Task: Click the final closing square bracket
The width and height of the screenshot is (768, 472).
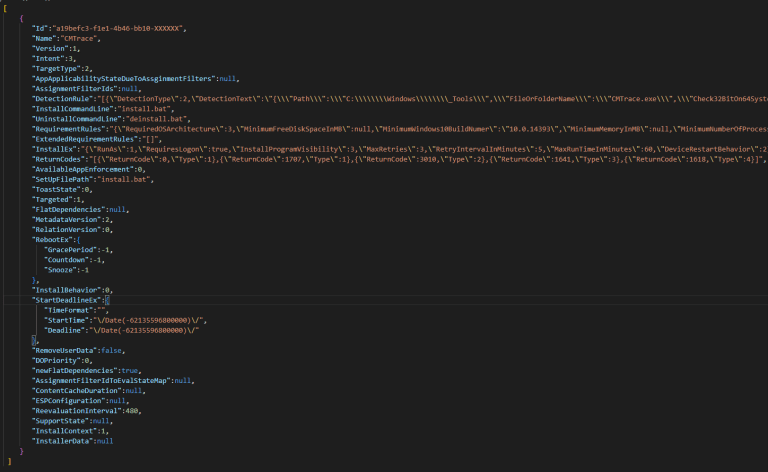Action: tap(8, 460)
